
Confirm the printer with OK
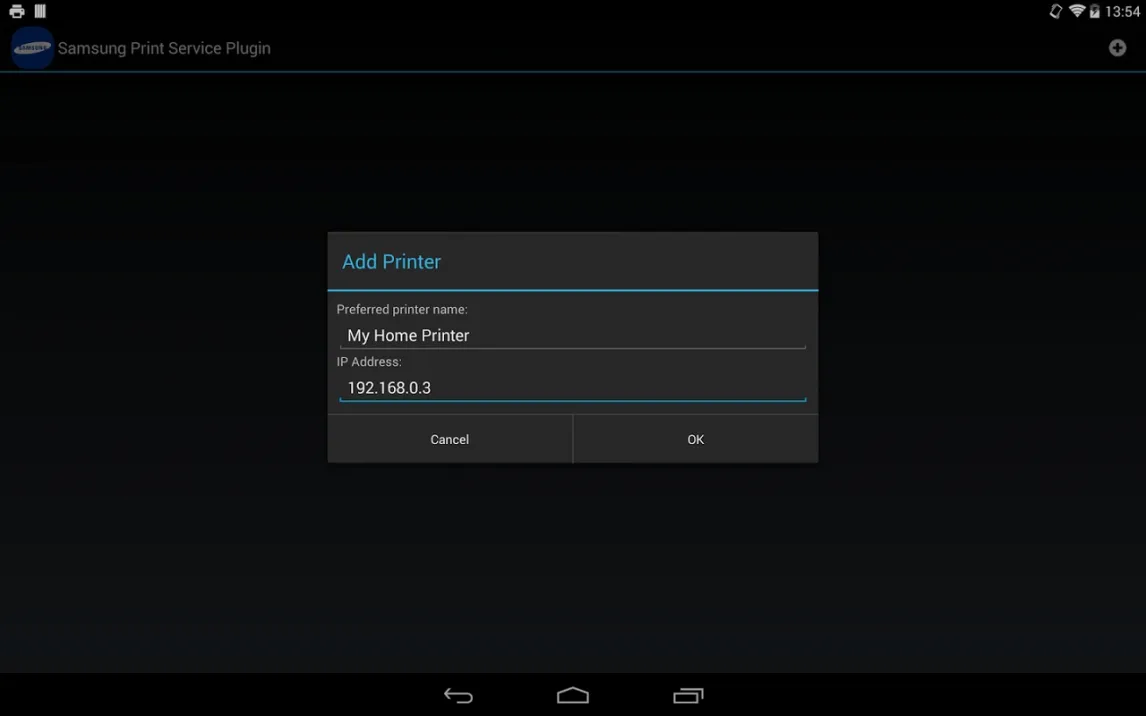tap(696, 440)
